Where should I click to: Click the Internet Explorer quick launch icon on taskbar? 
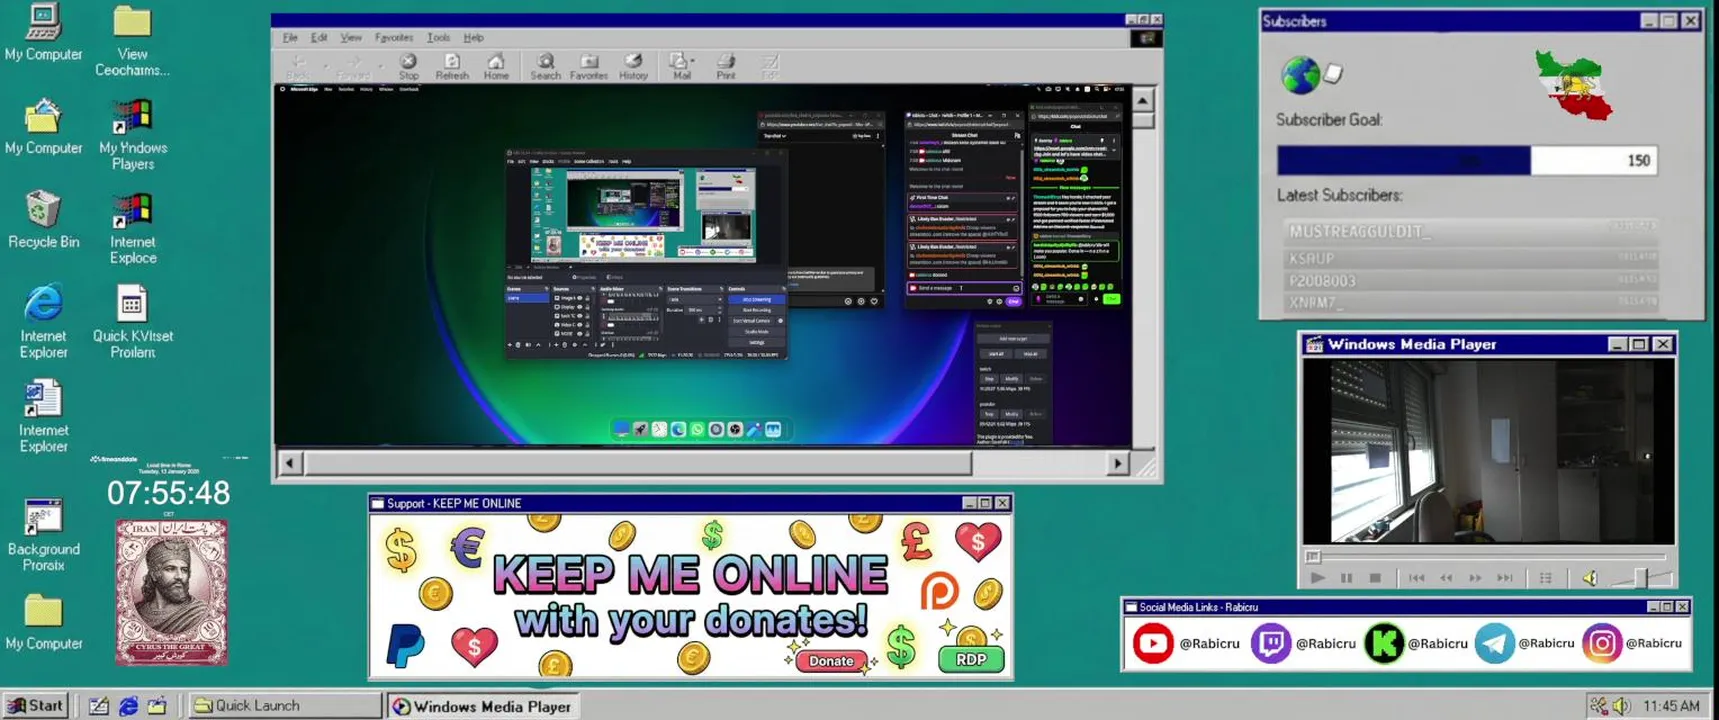coord(128,706)
